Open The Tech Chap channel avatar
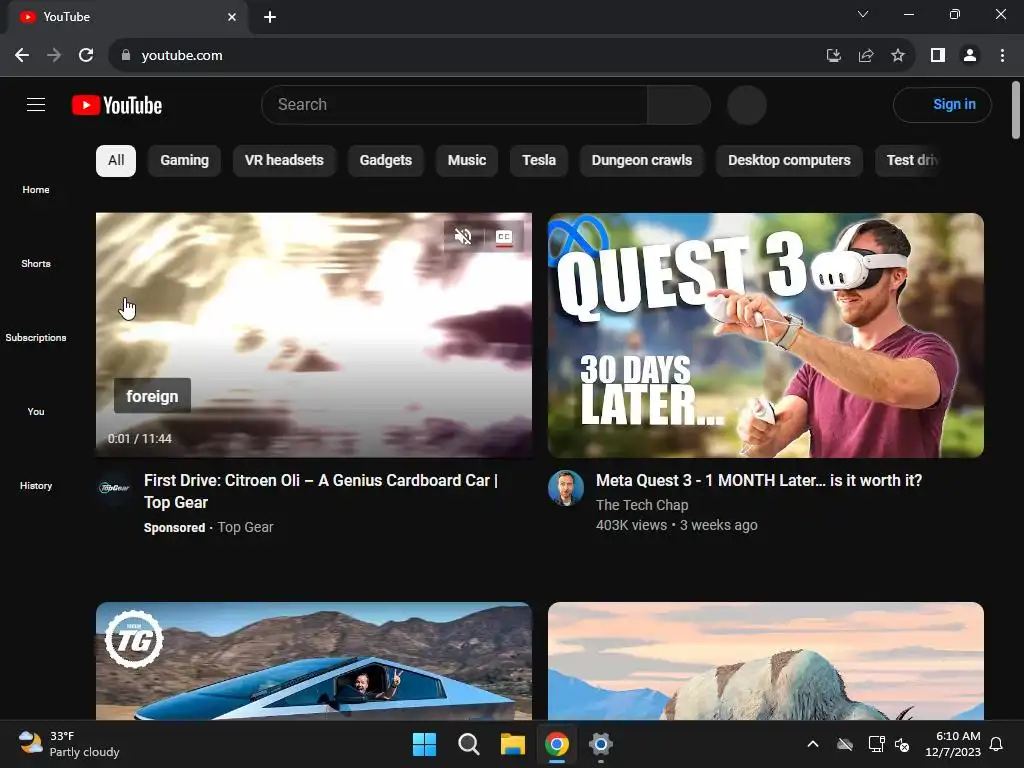The image size is (1024, 768). point(566,487)
